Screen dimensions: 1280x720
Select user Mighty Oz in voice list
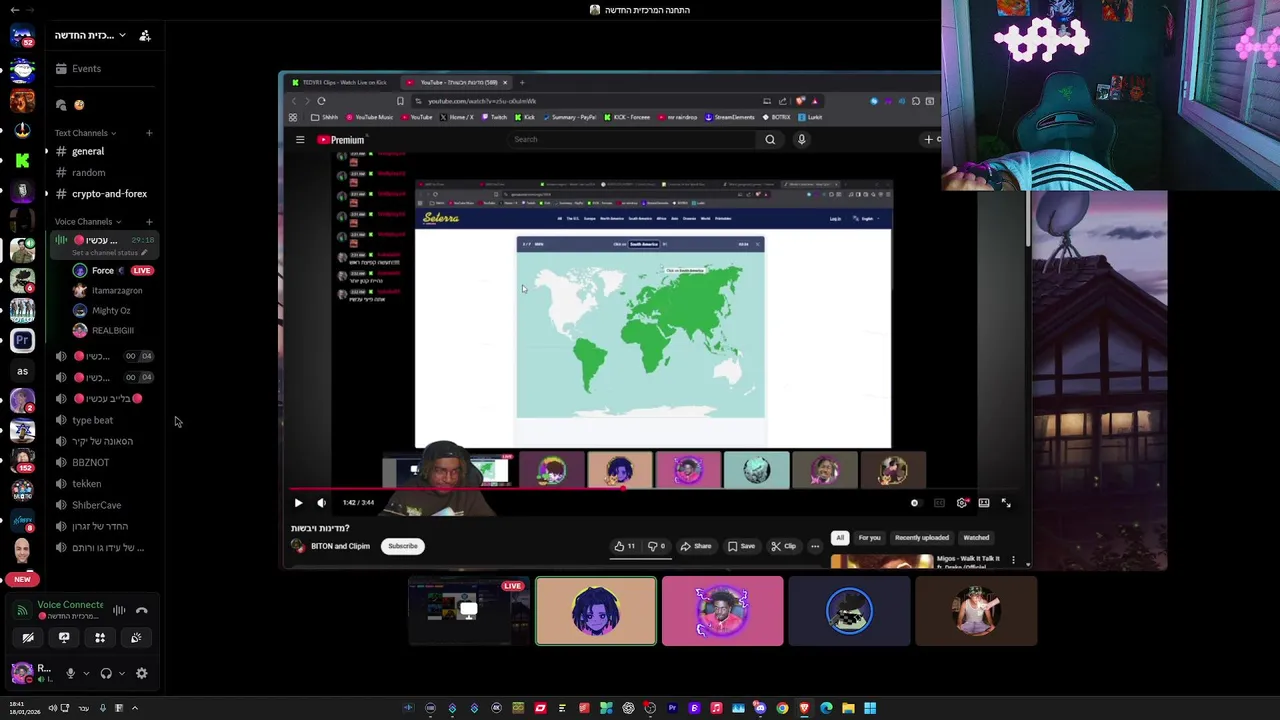tap(111, 310)
